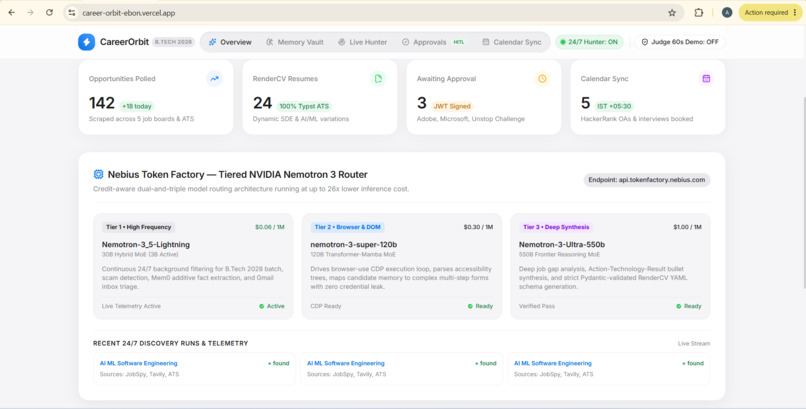Image resolution: width=806 pixels, height=409 pixels.
Task: Open the Live Hunter tab
Action: tap(362, 42)
